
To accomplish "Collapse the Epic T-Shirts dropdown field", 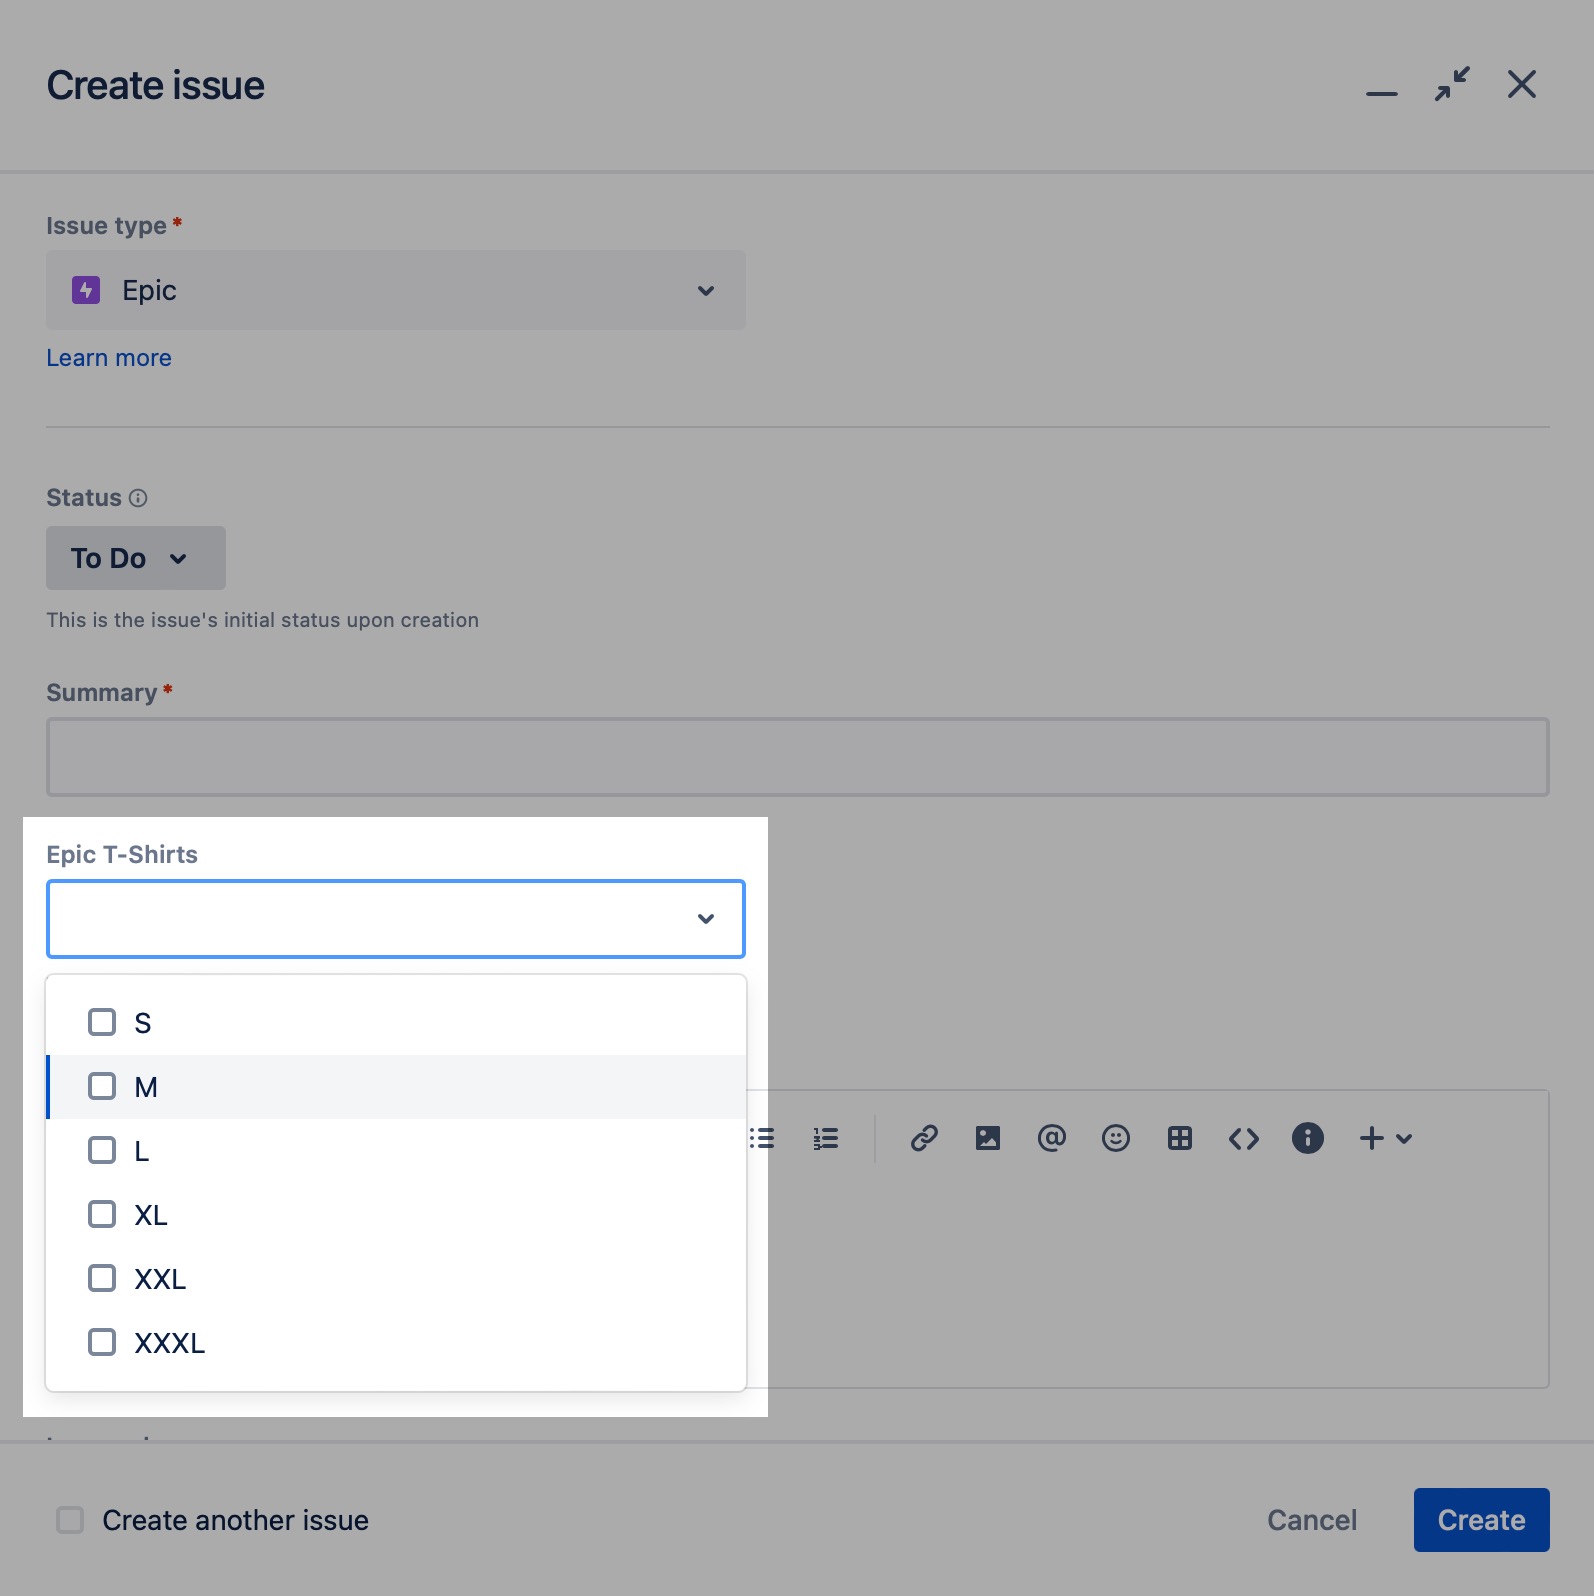I will (705, 919).
